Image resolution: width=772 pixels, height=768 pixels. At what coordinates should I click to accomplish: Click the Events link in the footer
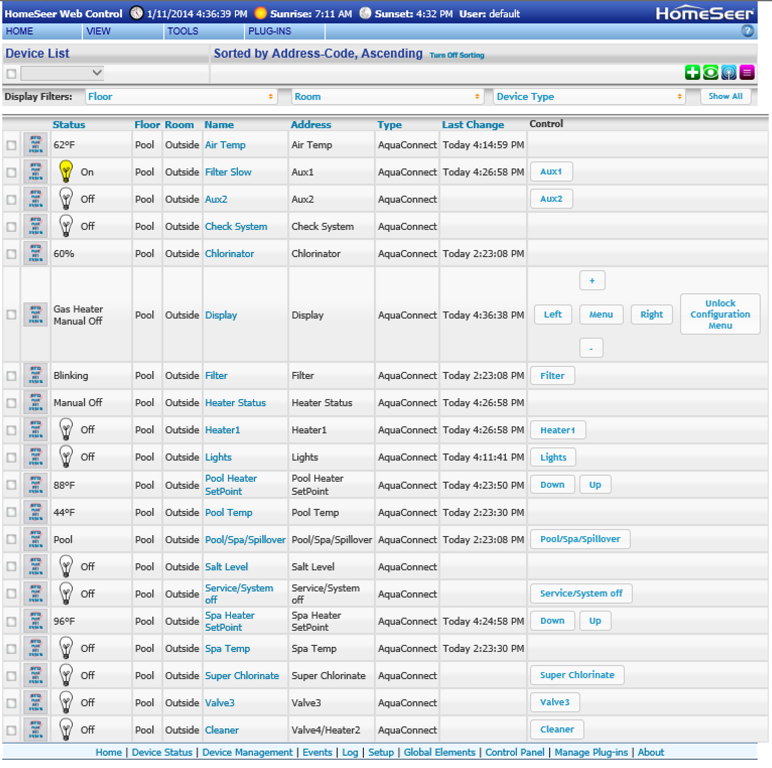(317, 752)
